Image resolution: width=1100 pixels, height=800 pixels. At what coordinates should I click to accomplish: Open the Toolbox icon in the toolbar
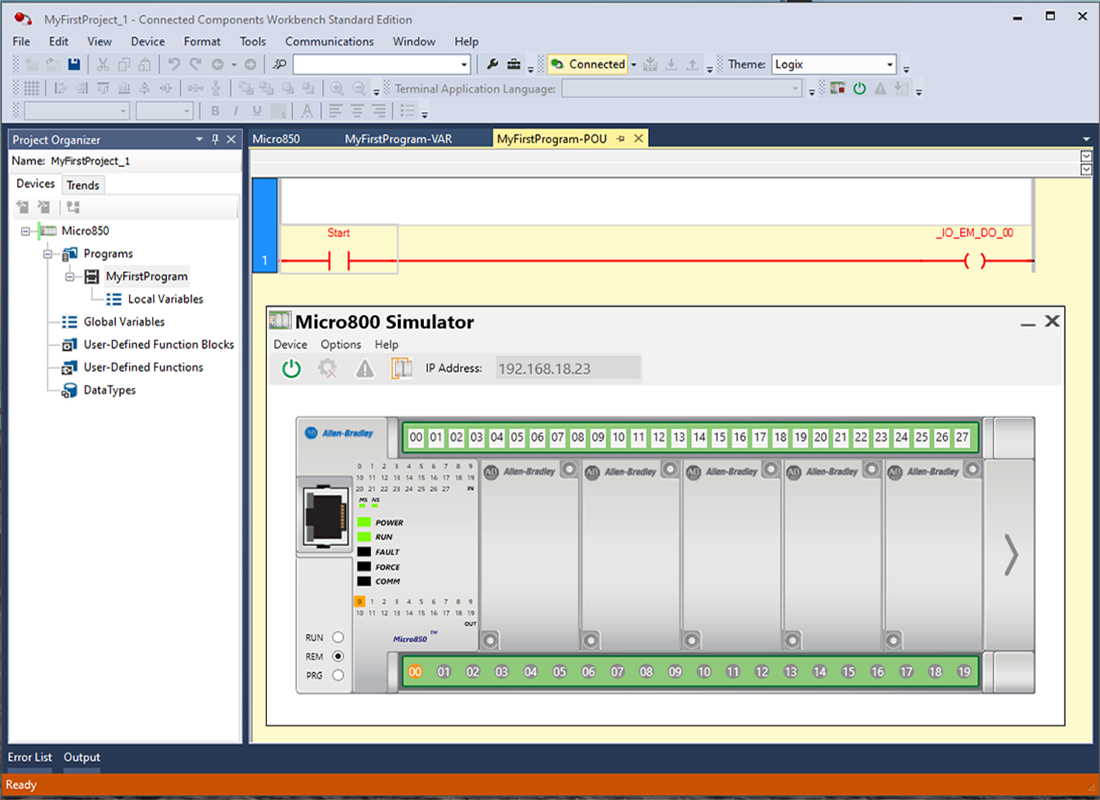(x=514, y=65)
